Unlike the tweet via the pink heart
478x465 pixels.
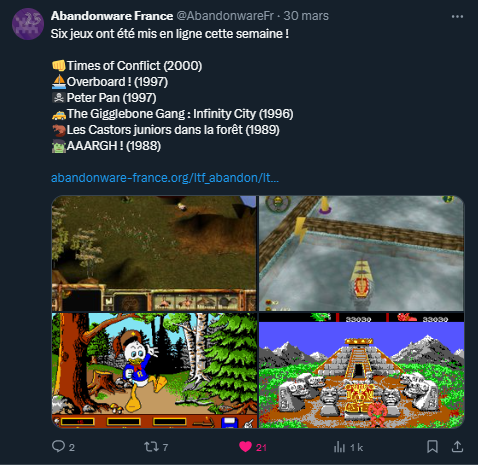(245, 447)
